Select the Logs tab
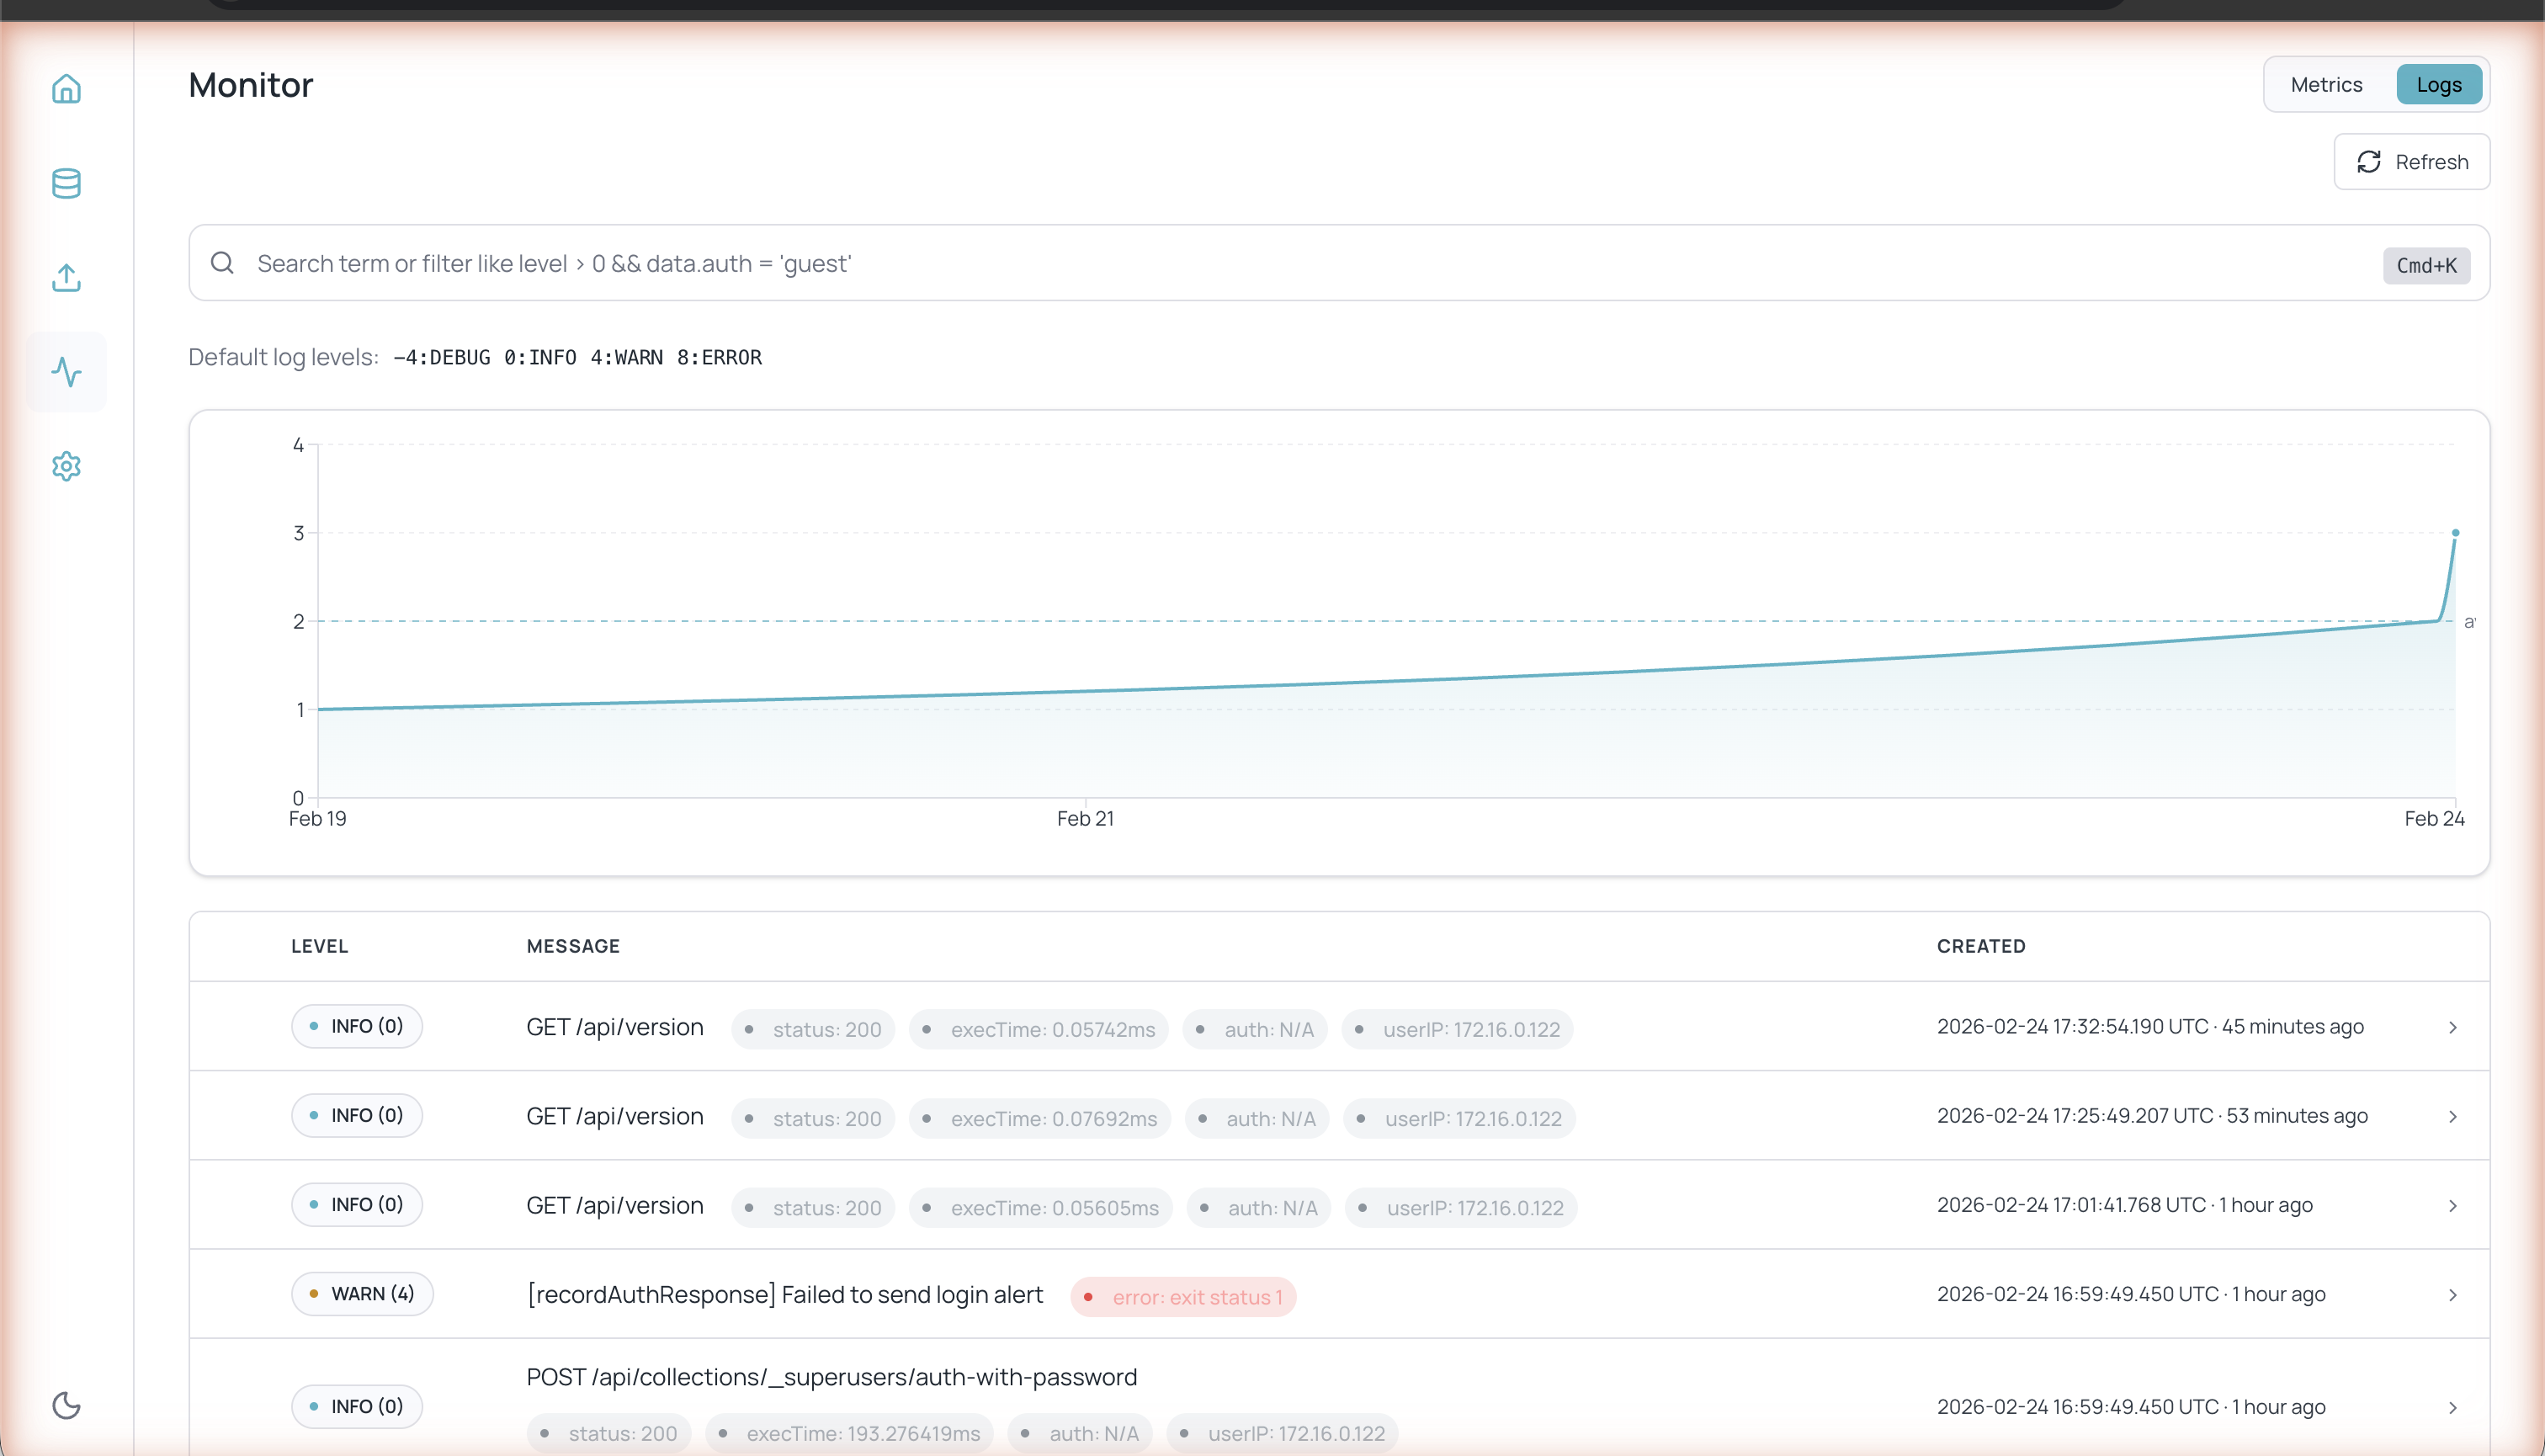 pyautogui.click(x=2438, y=85)
